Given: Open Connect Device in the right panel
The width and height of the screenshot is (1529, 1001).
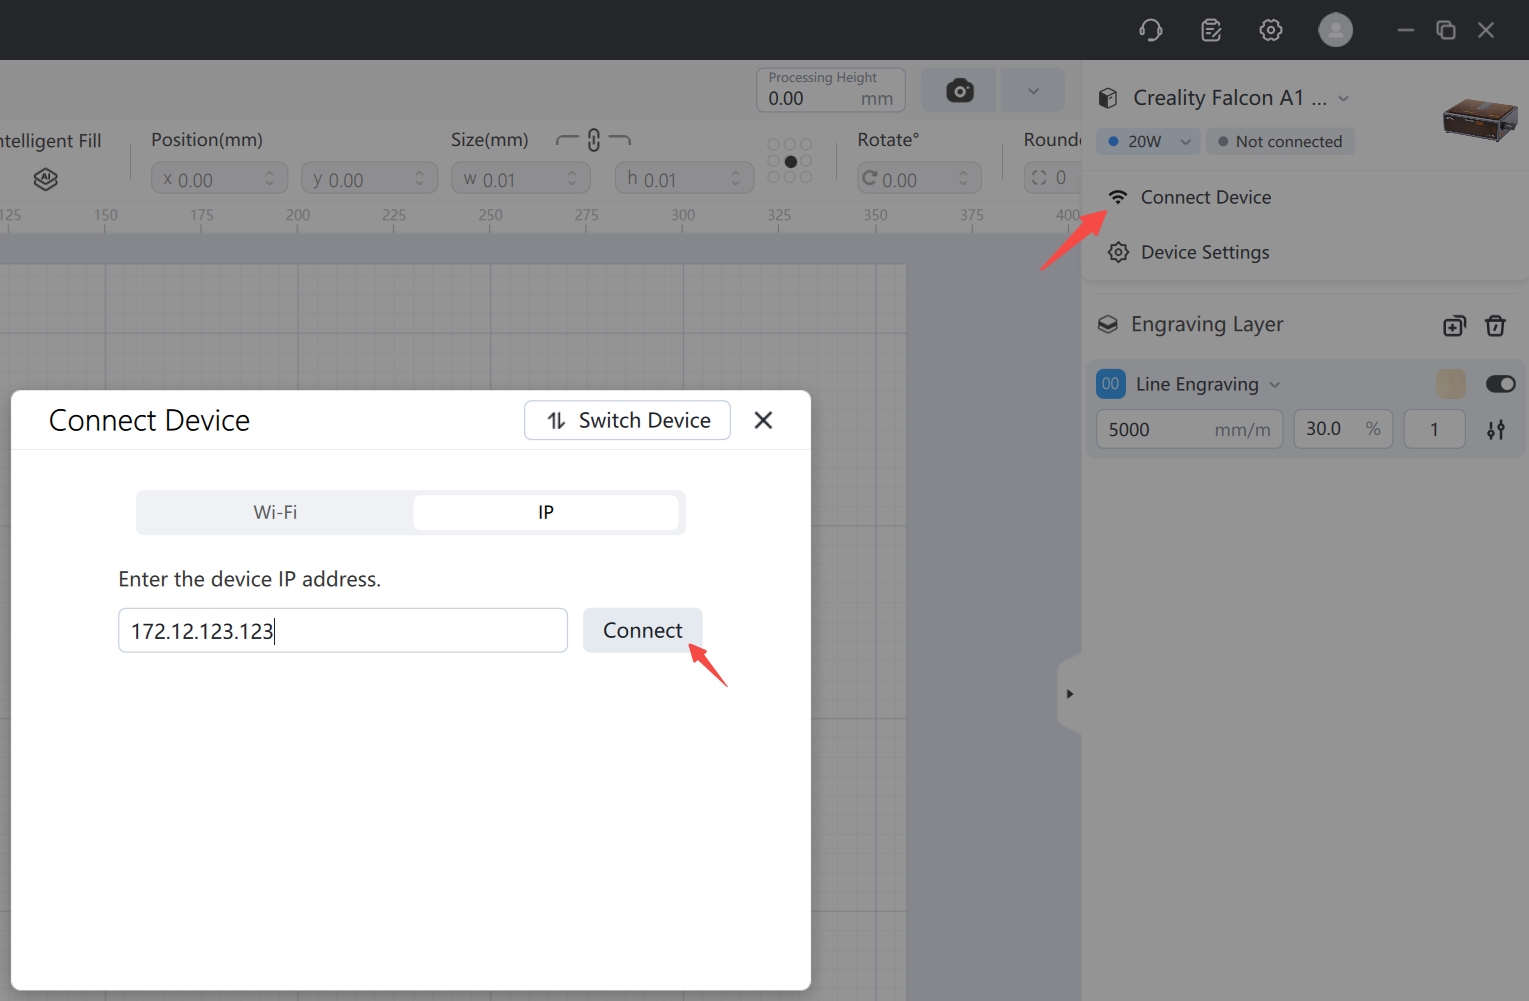Looking at the screenshot, I should tap(1205, 197).
